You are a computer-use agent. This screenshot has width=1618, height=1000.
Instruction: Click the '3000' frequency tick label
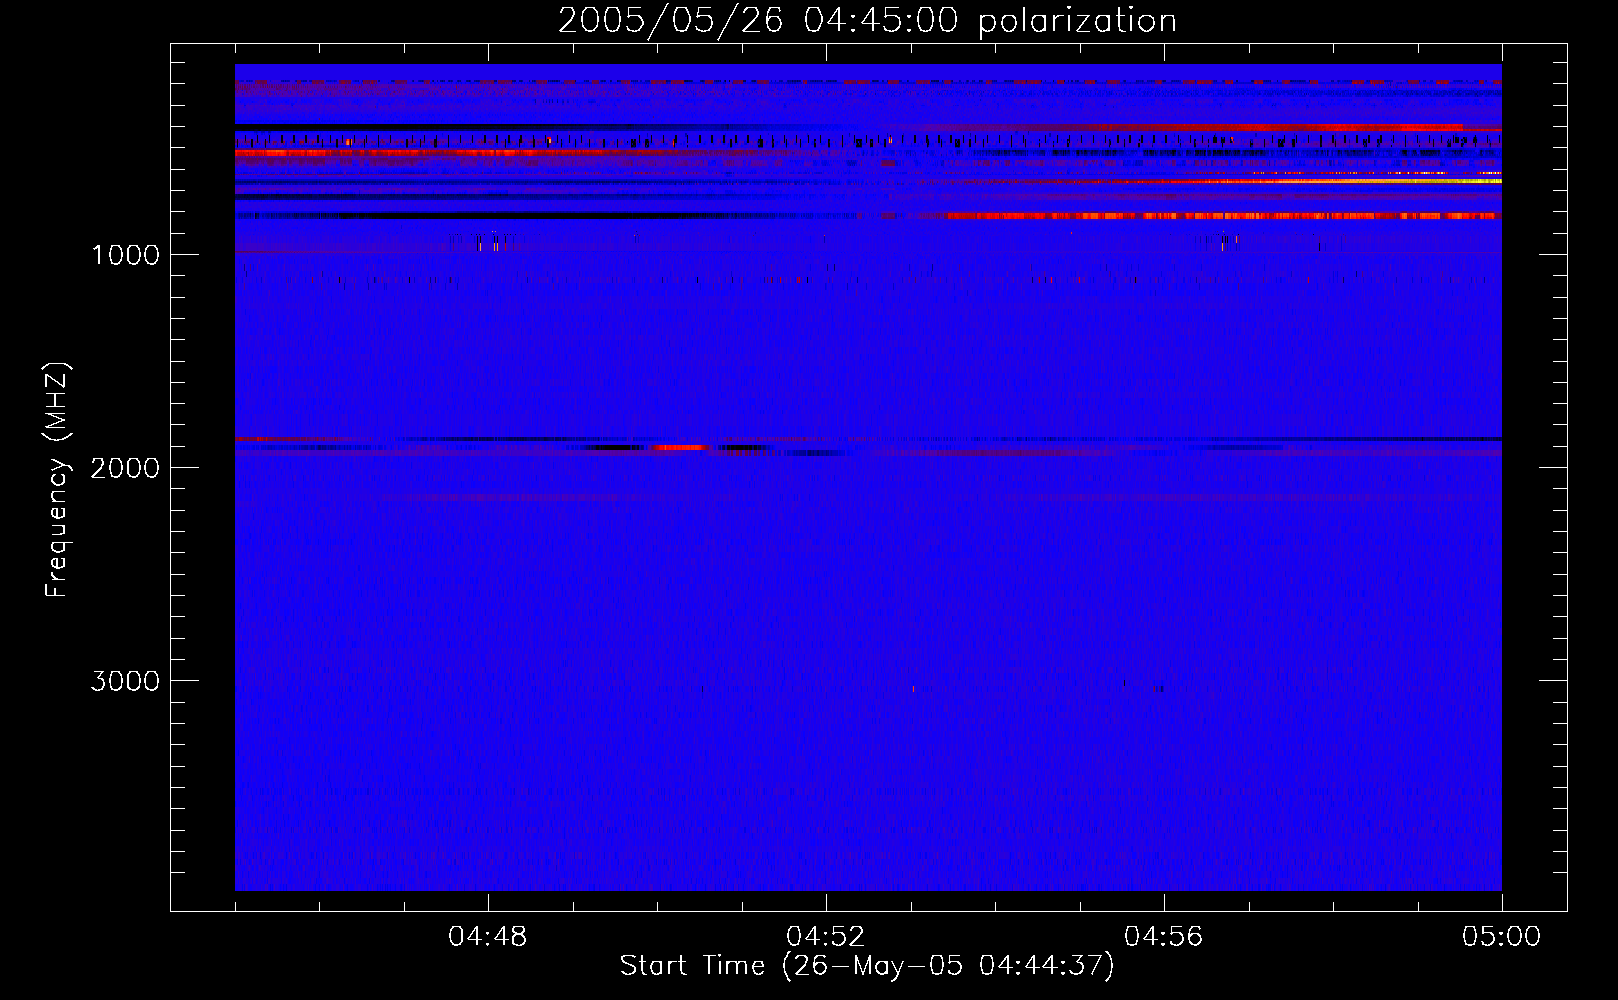(x=125, y=681)
